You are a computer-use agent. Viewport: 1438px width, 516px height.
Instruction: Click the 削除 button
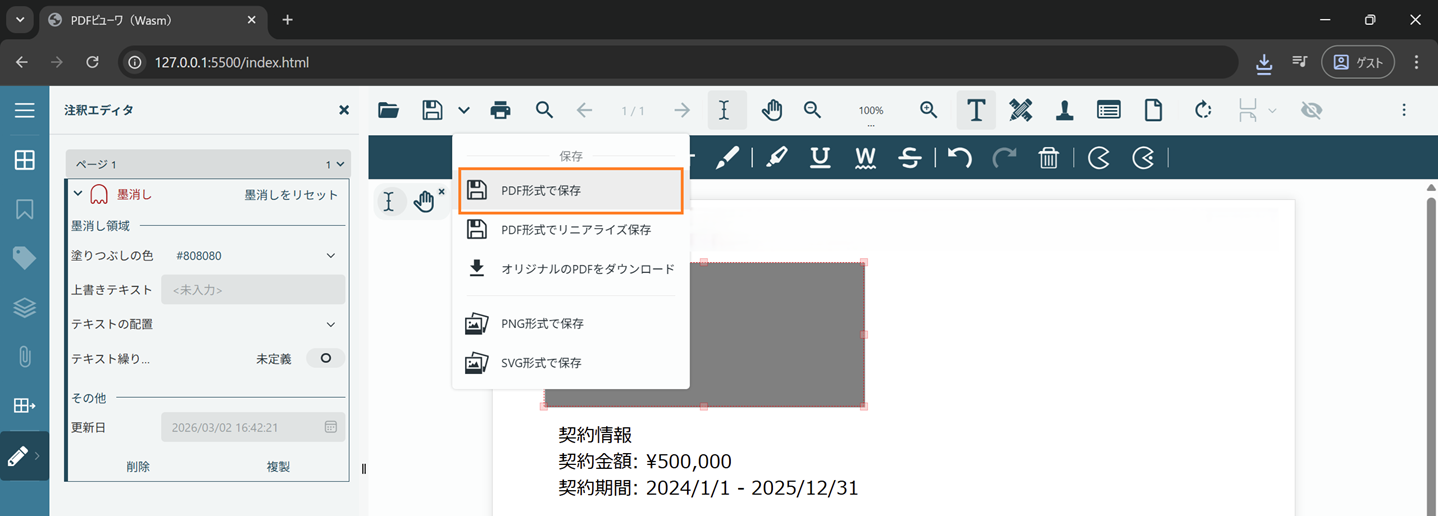pos(138,467)
